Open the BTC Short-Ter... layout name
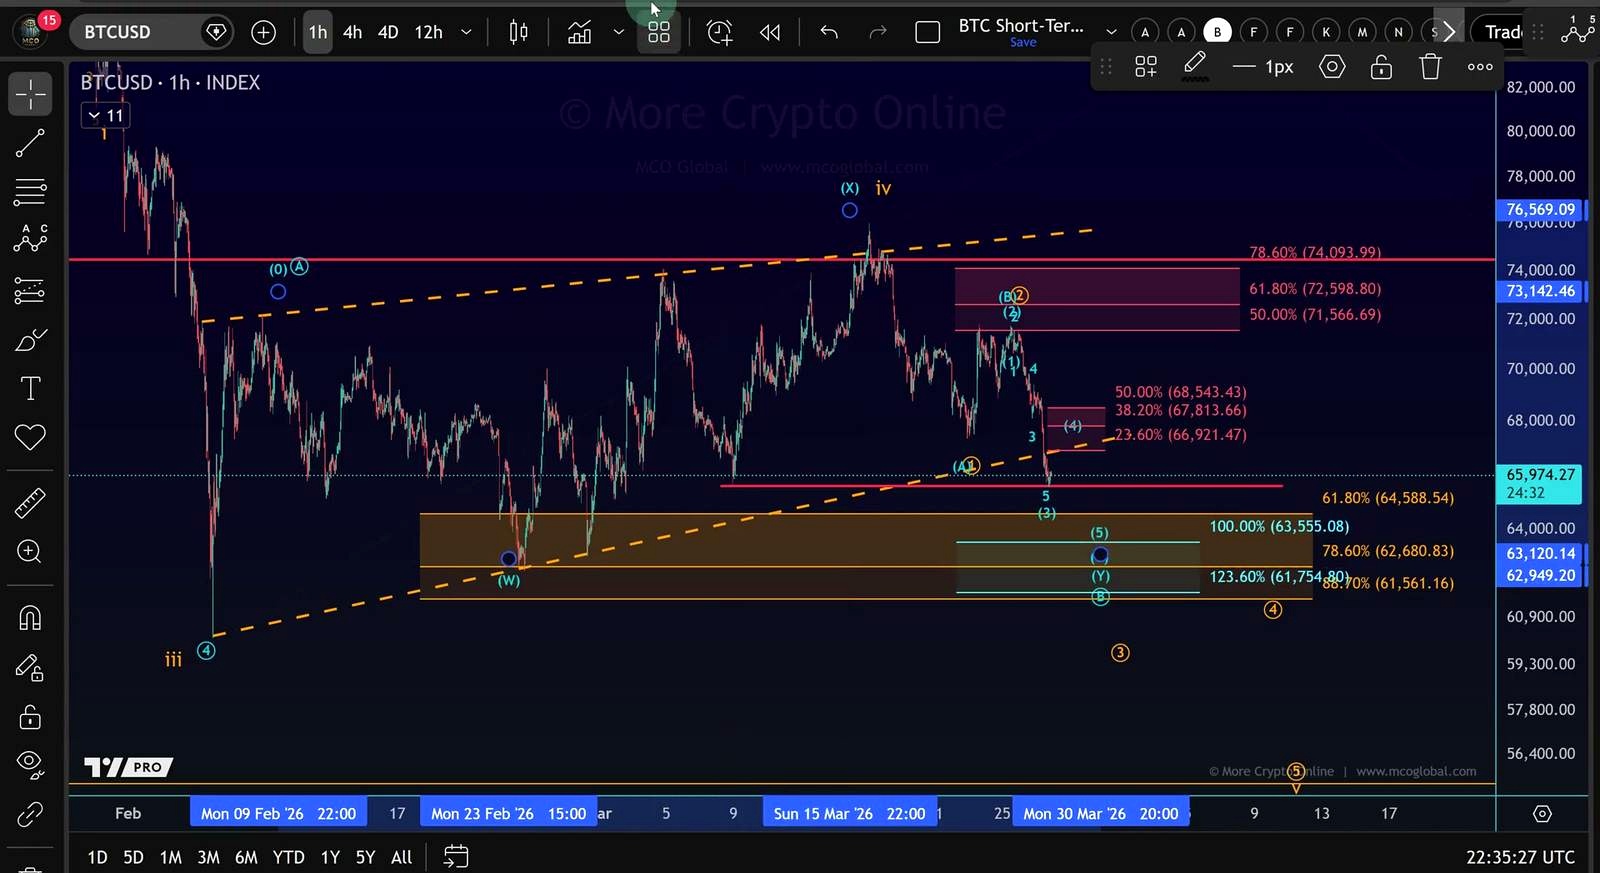 pyautogui.click(x=1021, y=26)
